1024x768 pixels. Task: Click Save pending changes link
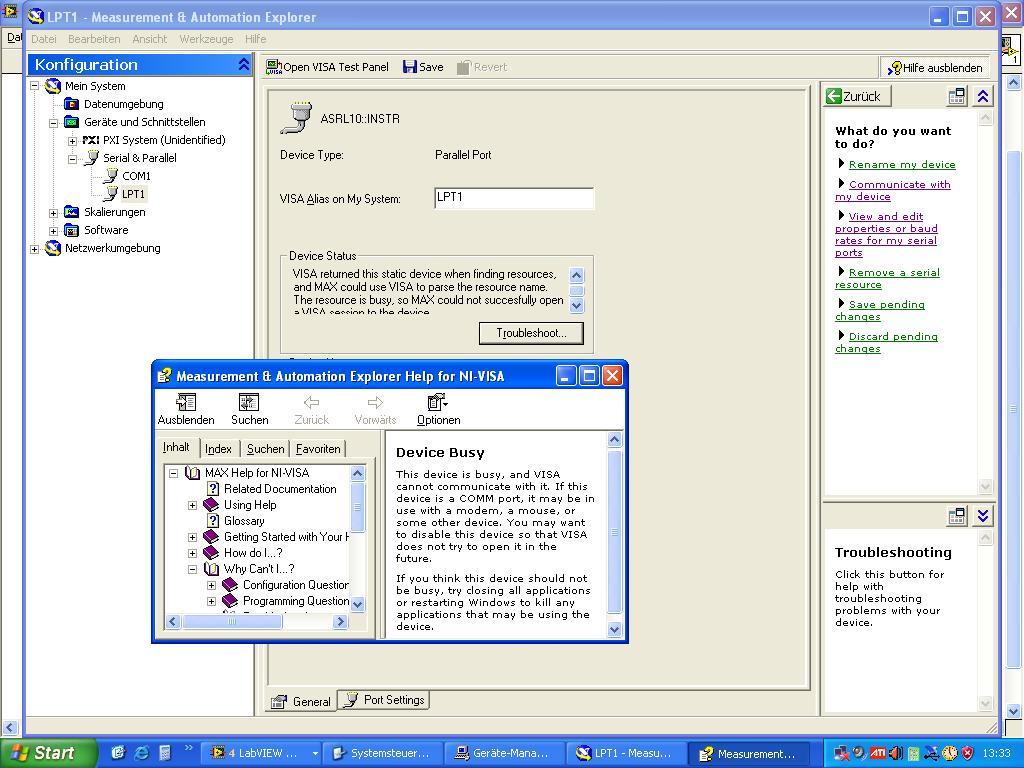(x=880, y=310)
